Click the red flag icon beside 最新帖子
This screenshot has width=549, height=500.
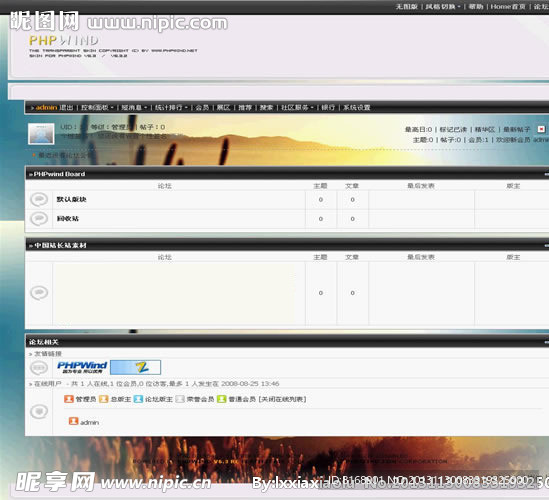pyautogui.click(x=541, y=129)
